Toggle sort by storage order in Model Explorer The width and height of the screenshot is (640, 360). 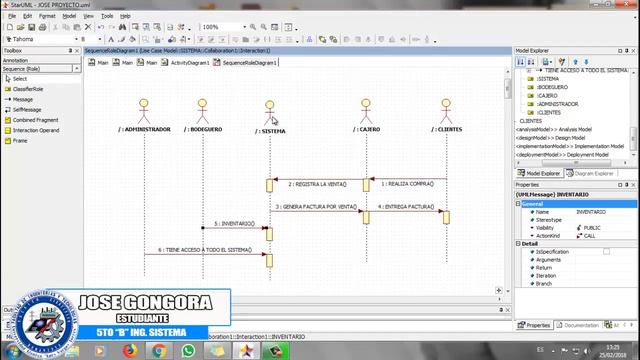(520, 62)
